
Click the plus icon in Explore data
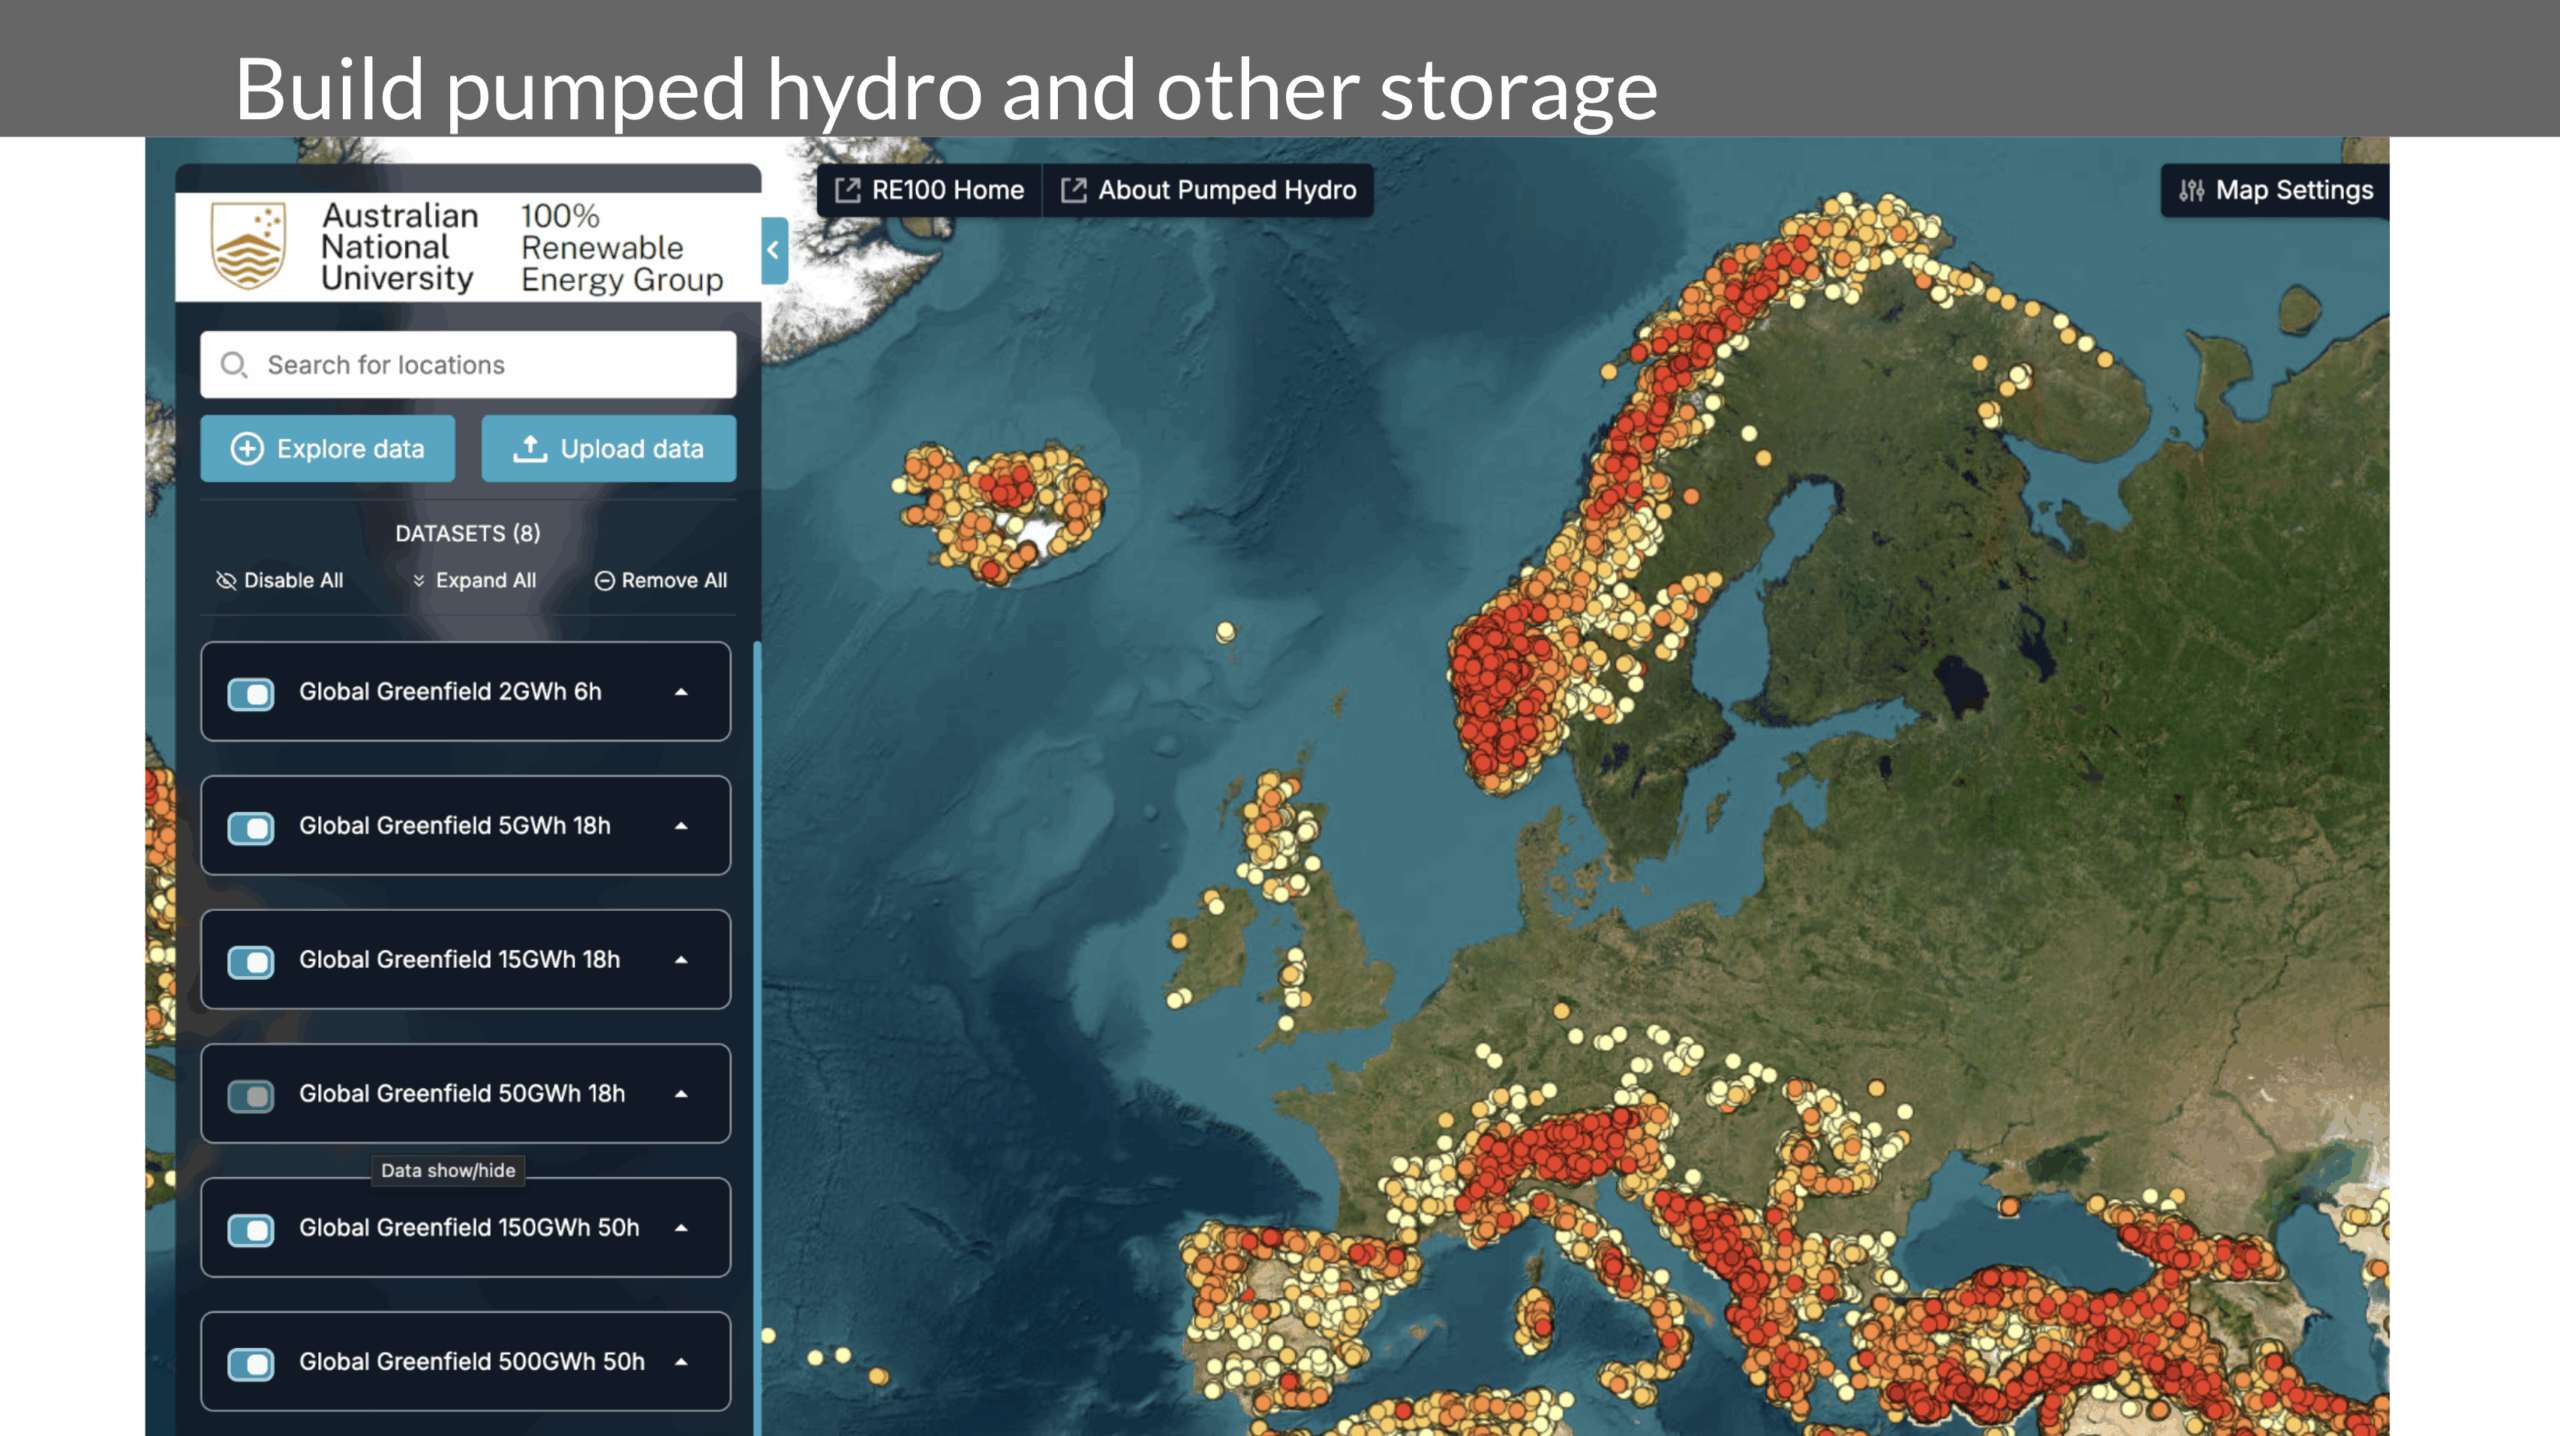click(x=247, y=449)
